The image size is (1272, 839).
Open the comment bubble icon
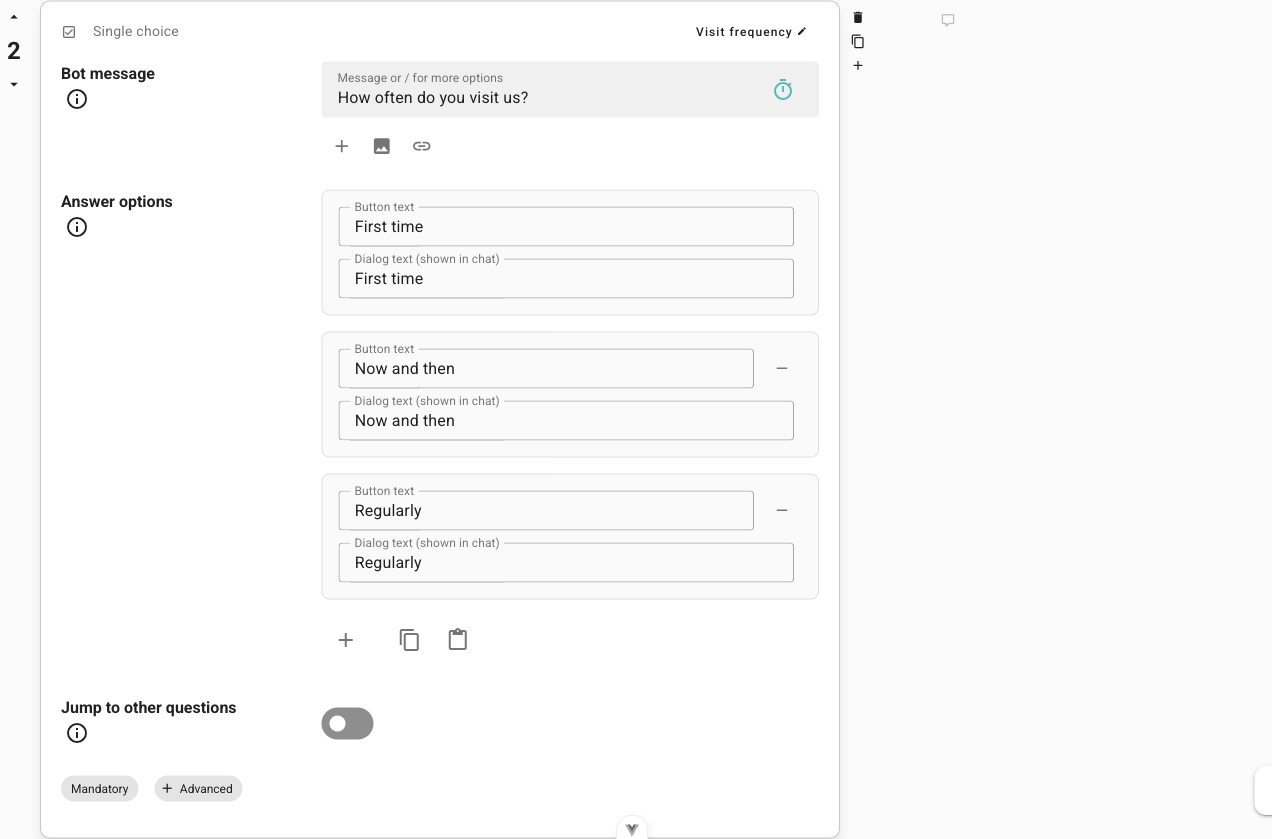tap(948, 20)
